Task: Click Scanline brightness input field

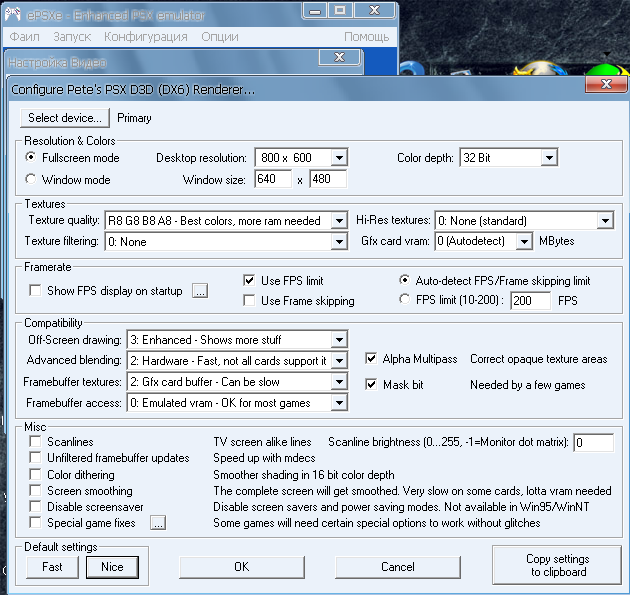Action: 593,442
